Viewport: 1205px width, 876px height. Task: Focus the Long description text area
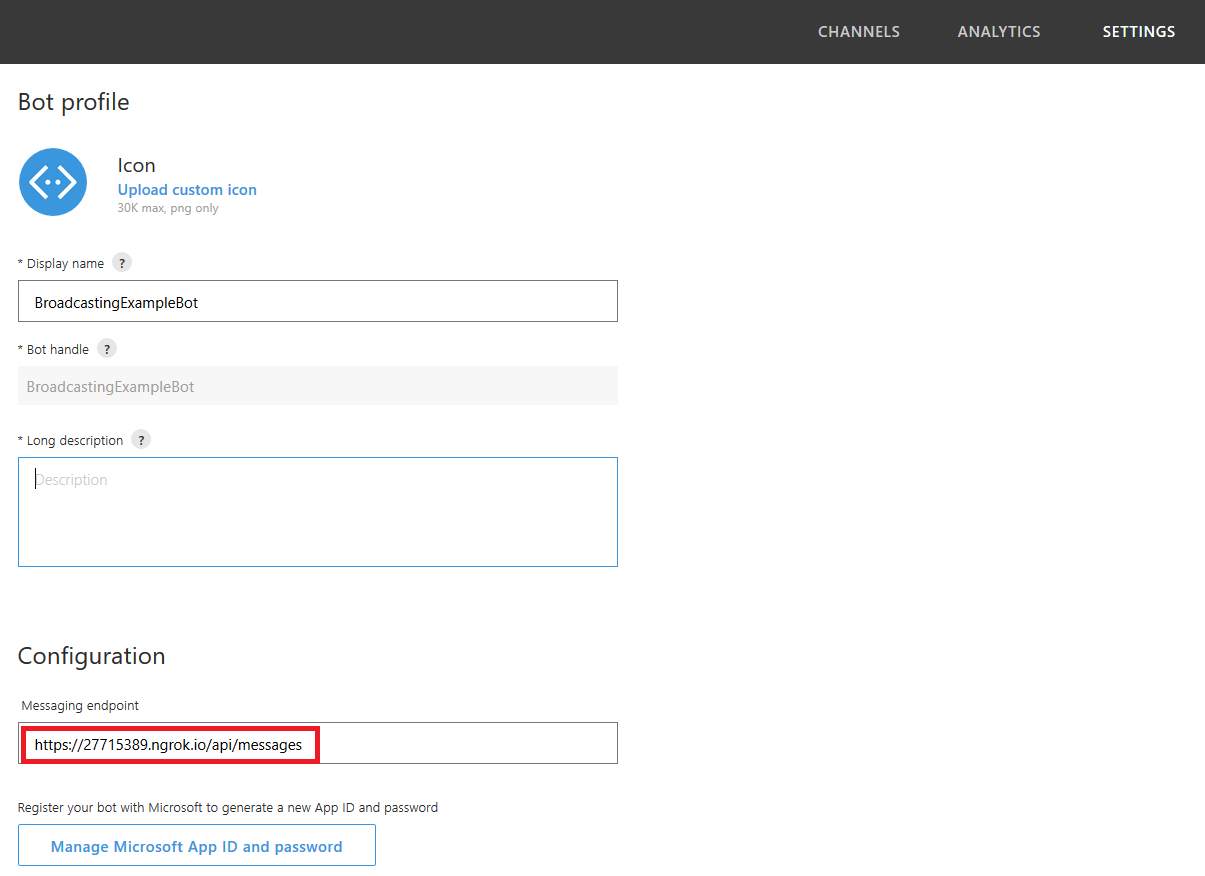click(318, 512)
